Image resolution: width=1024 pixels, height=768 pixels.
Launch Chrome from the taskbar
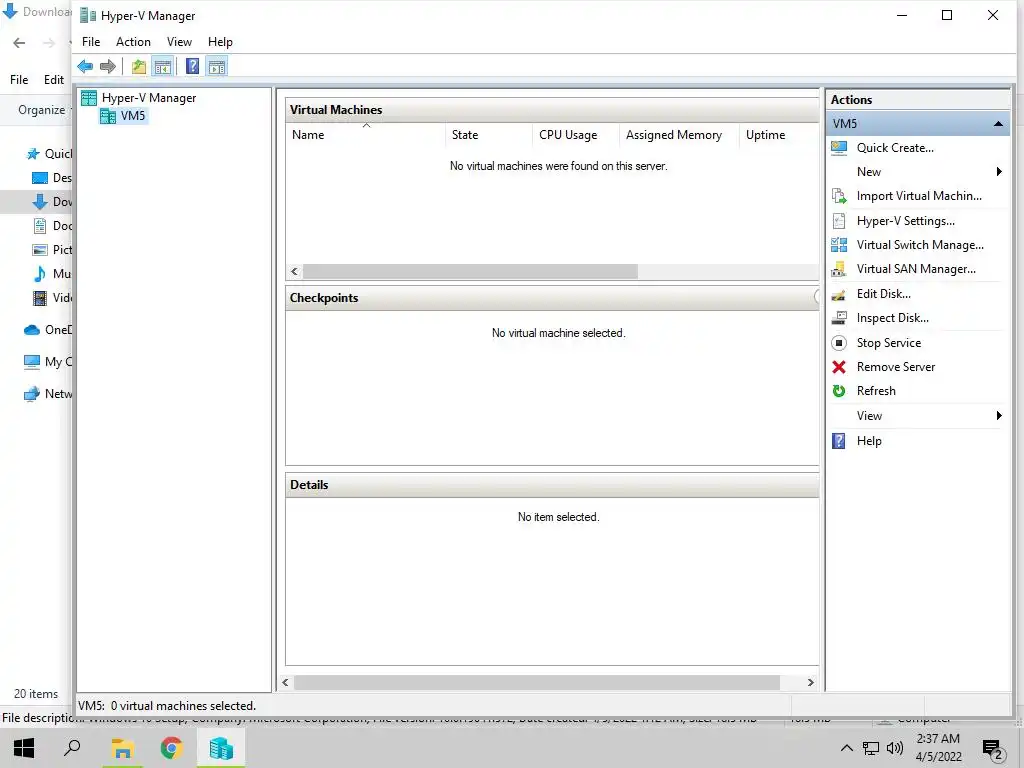click(172, 748)
